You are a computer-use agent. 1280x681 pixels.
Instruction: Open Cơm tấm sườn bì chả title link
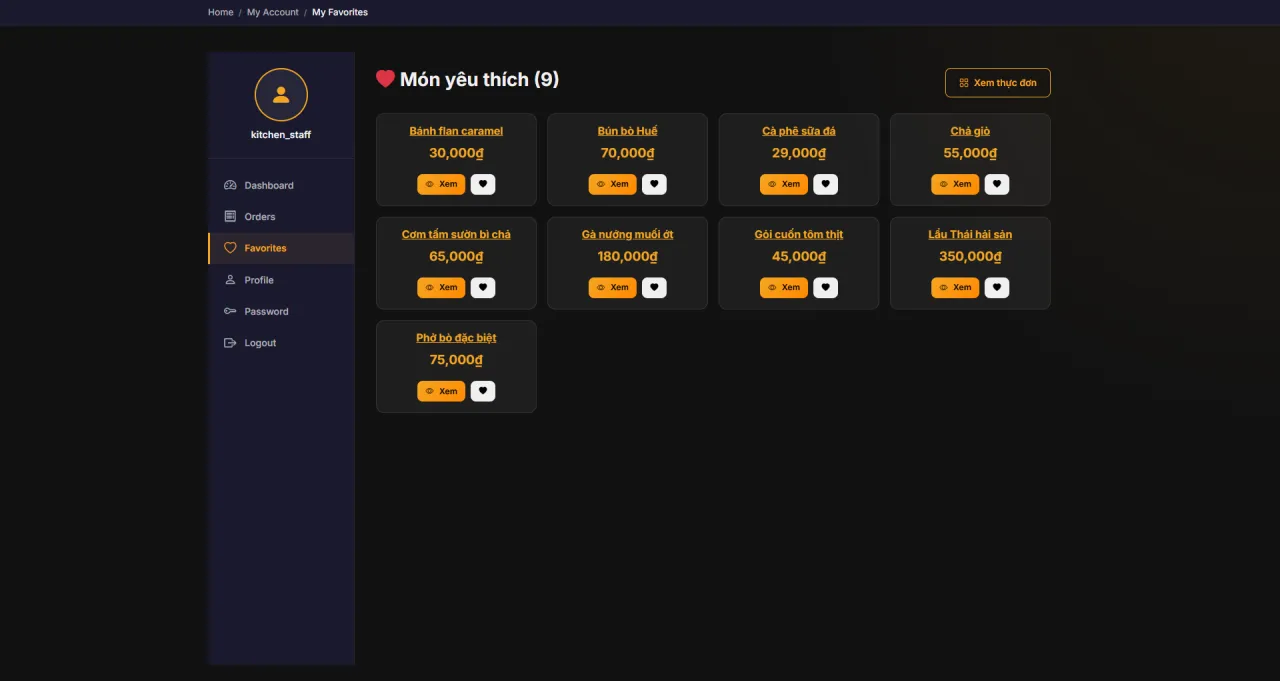(456, 234)
